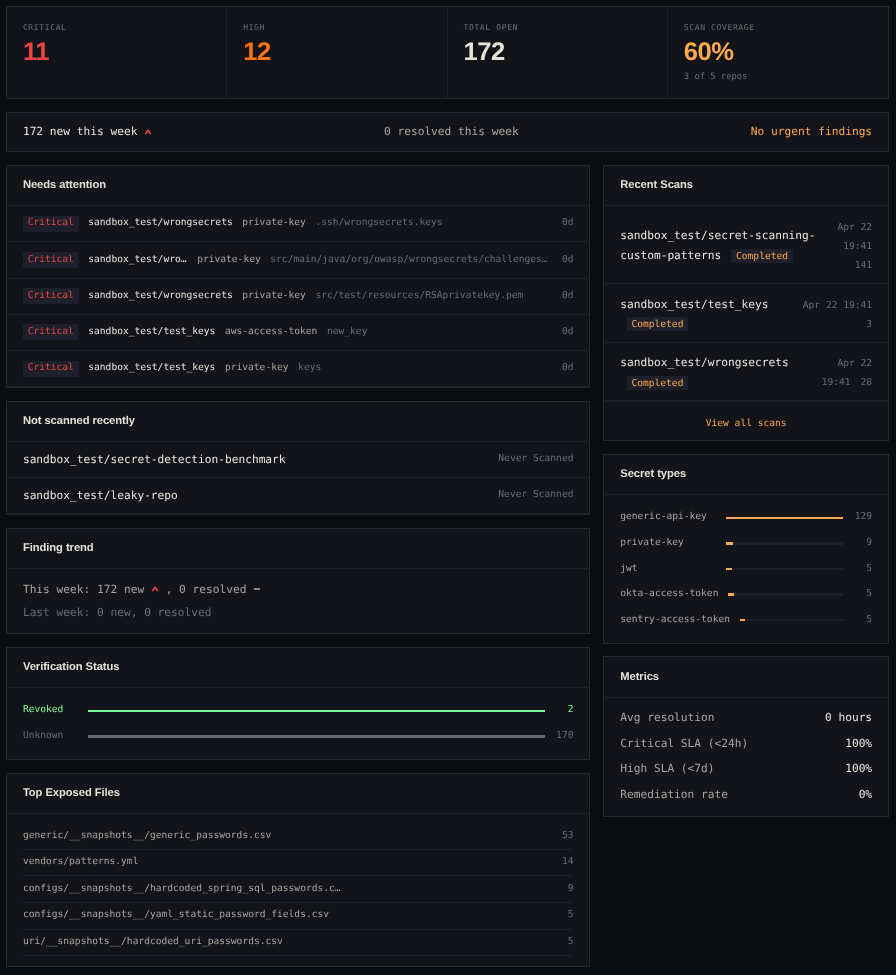
Task: Open "No urgent findings"
Action: click(x=811, y=130)
